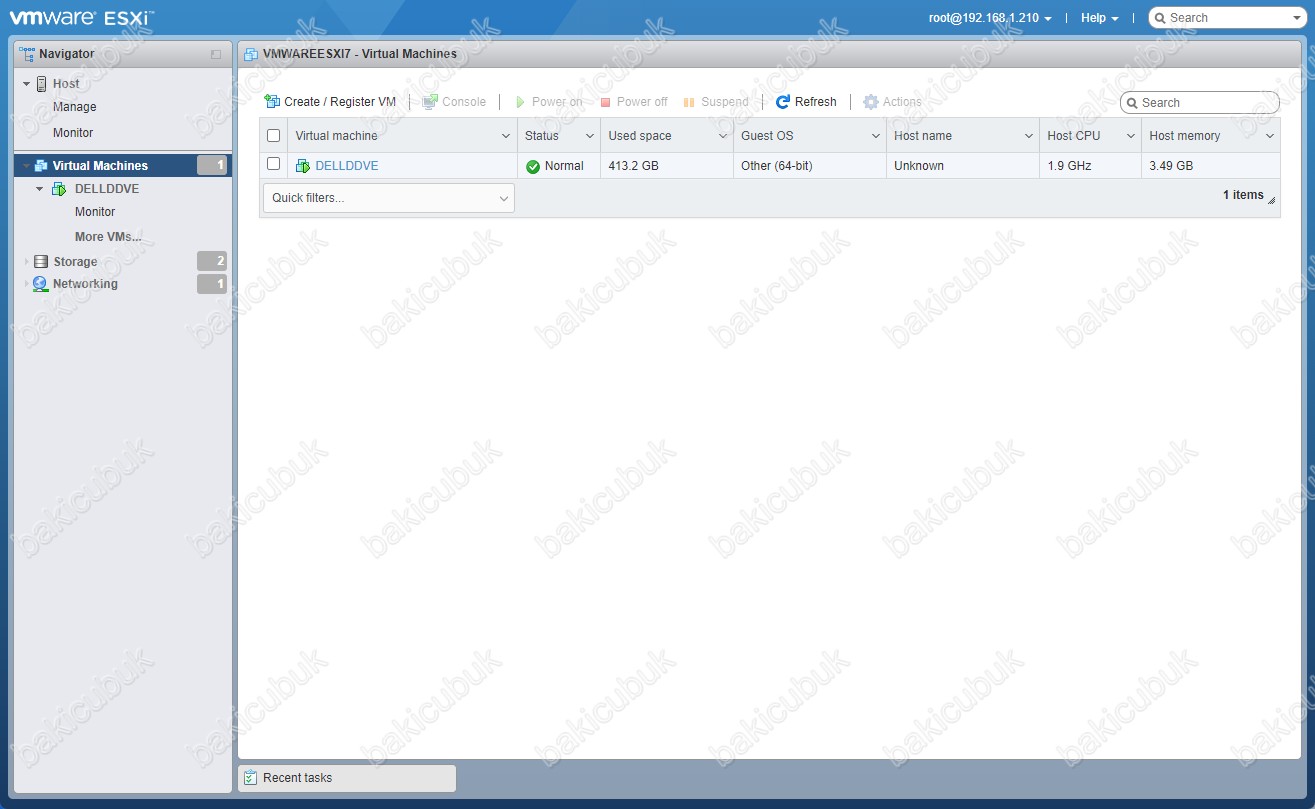This screenshot has height=809, width=1315.
Task: Click the 413.2 GB used space cell
Action: click(666, 166)
